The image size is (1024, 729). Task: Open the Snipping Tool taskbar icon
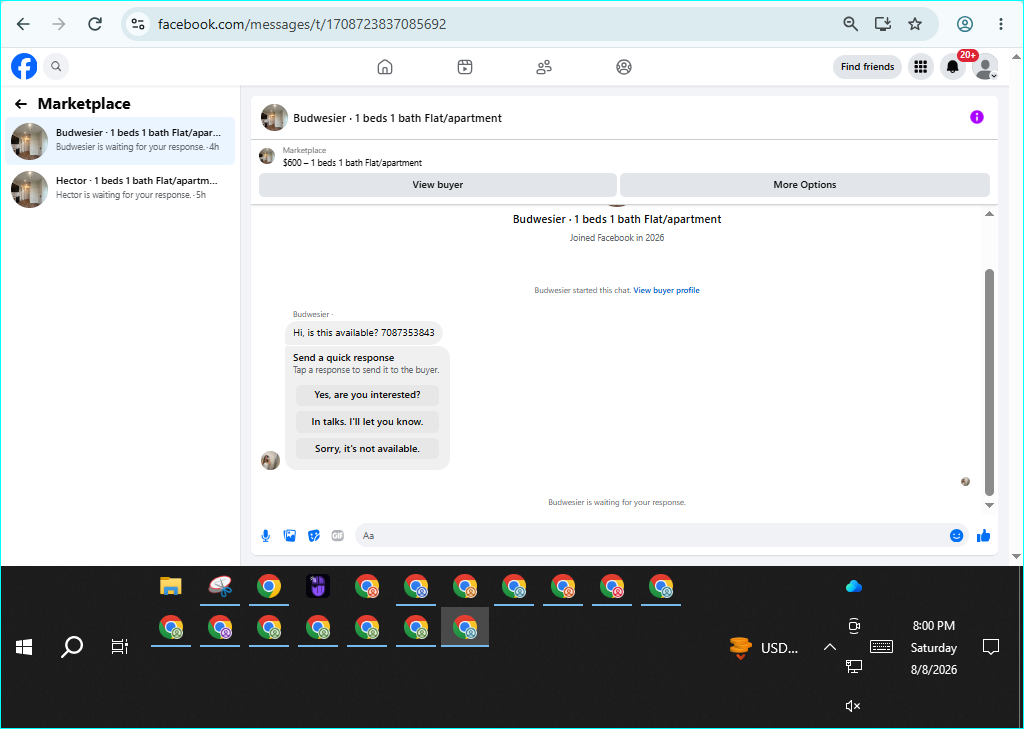tap(220, 586)
